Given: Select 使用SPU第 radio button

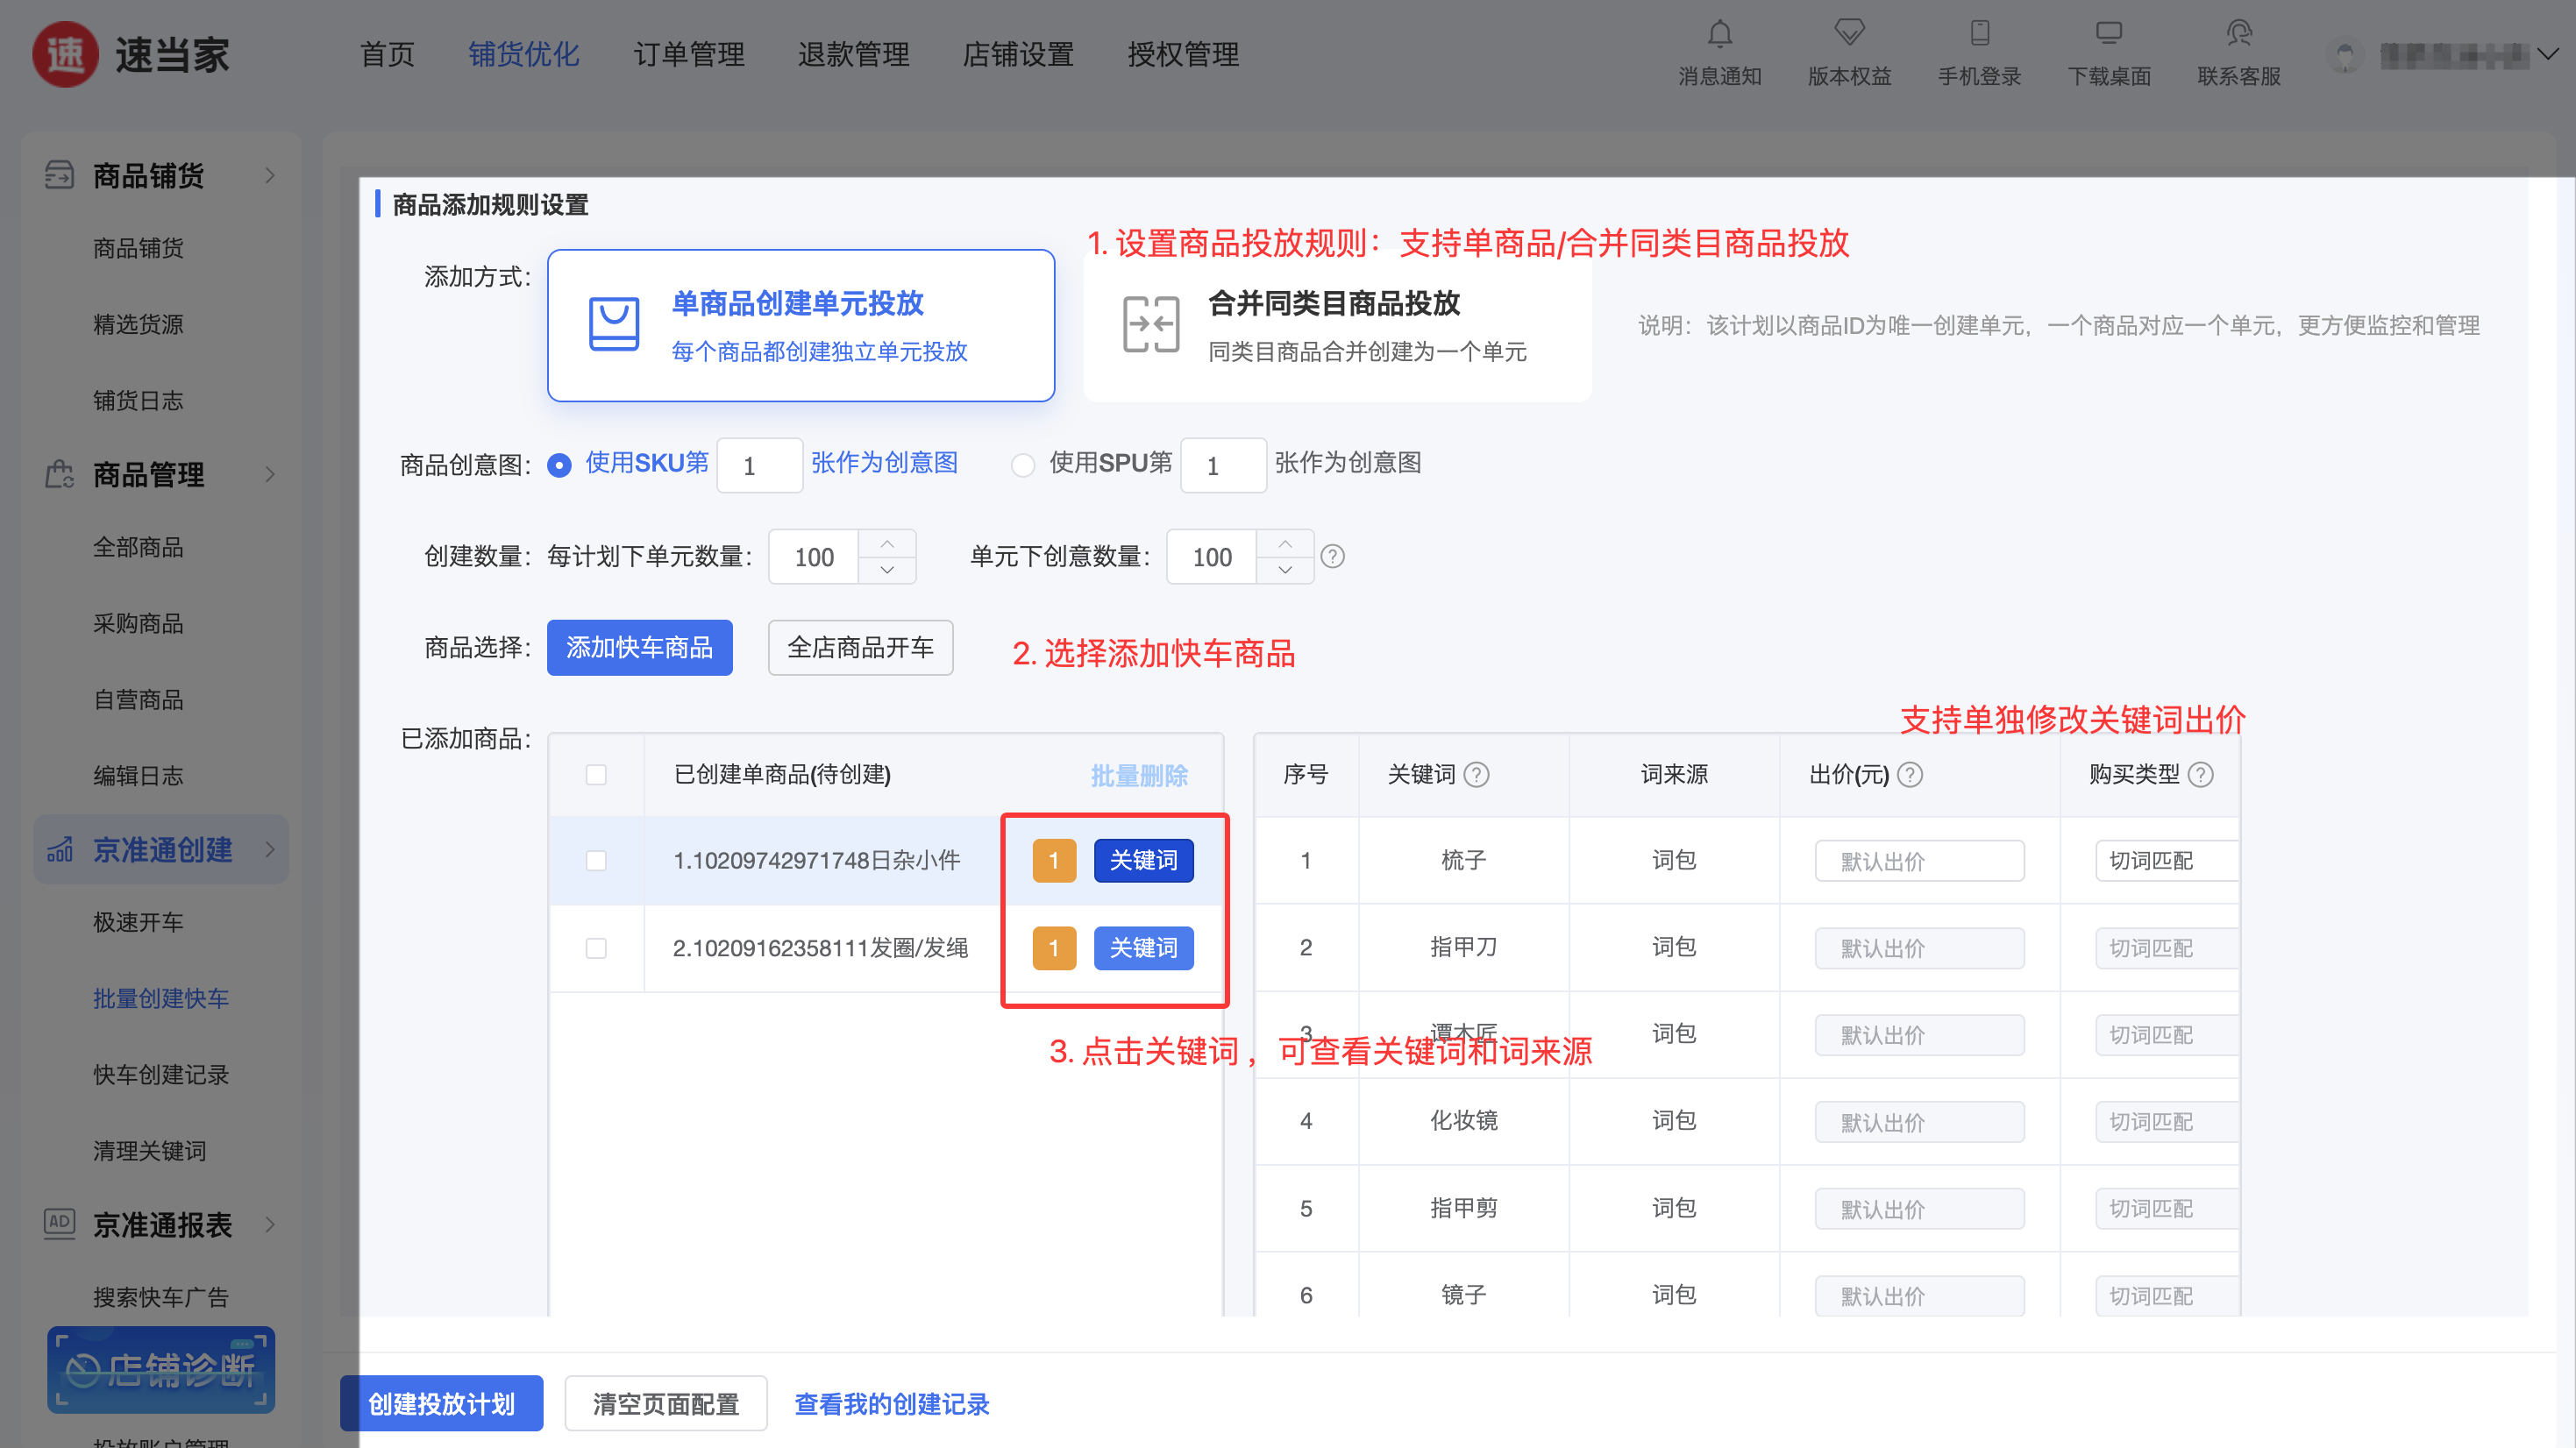Looking at the screenshot, I should [1022, 465].
